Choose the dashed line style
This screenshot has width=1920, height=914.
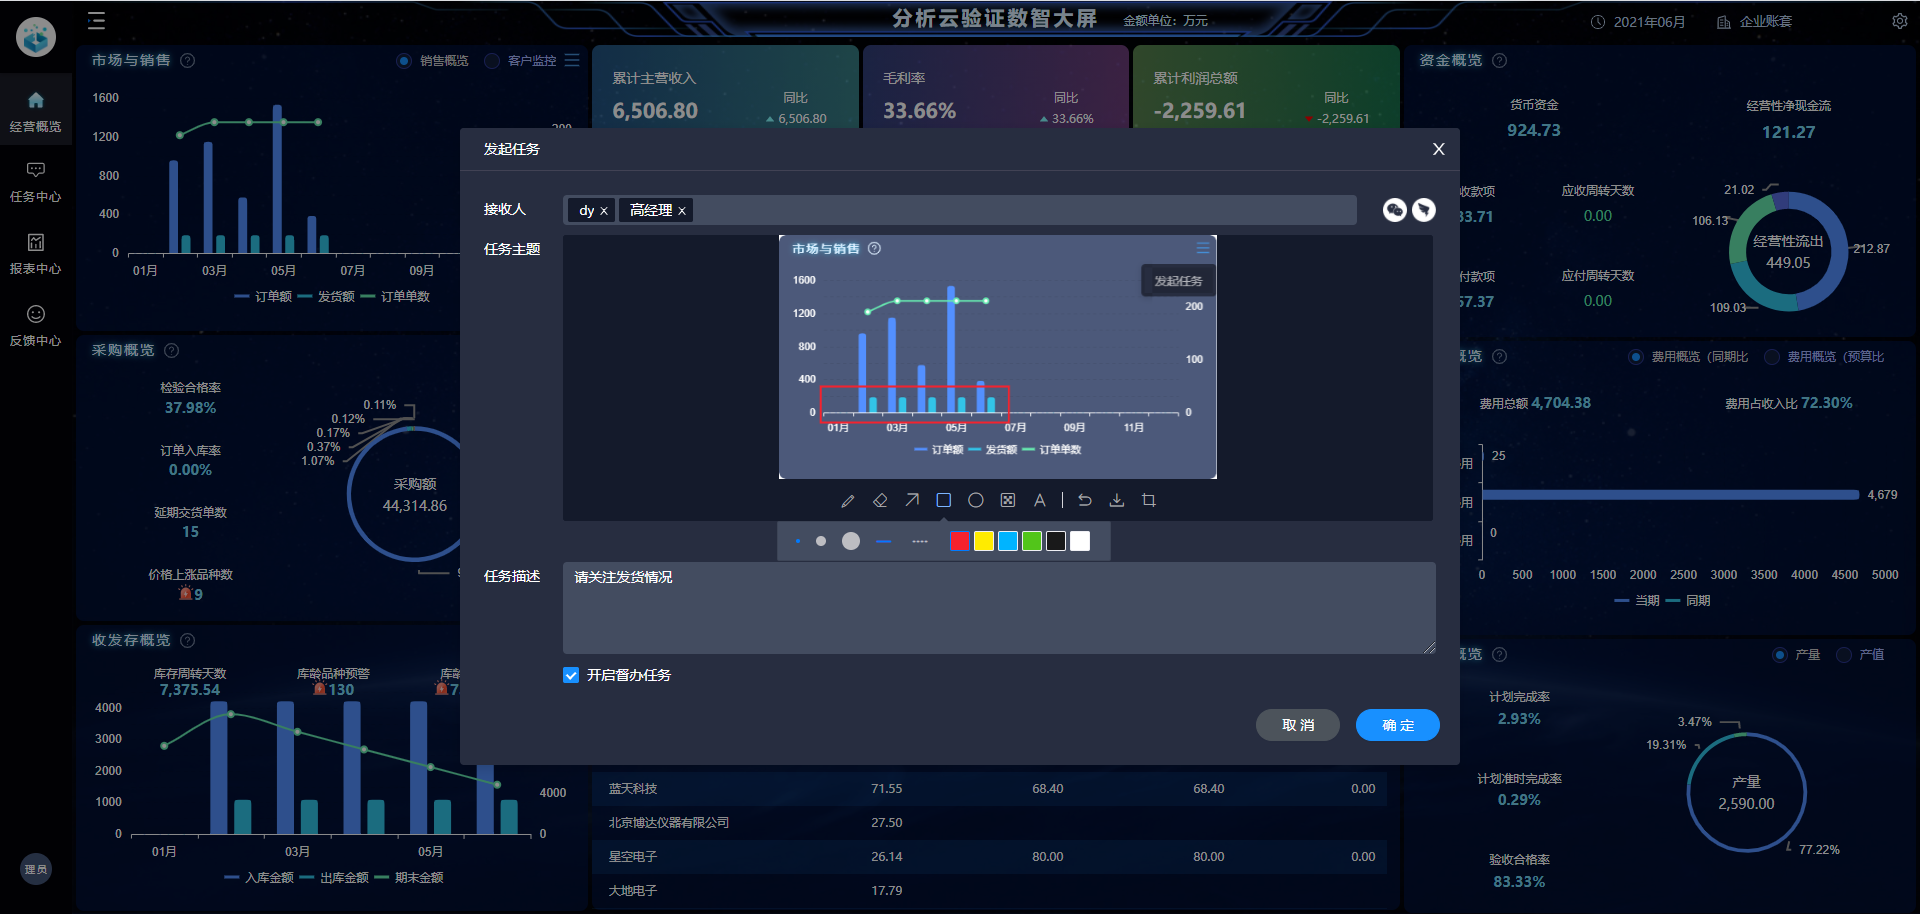coord(920,541)
